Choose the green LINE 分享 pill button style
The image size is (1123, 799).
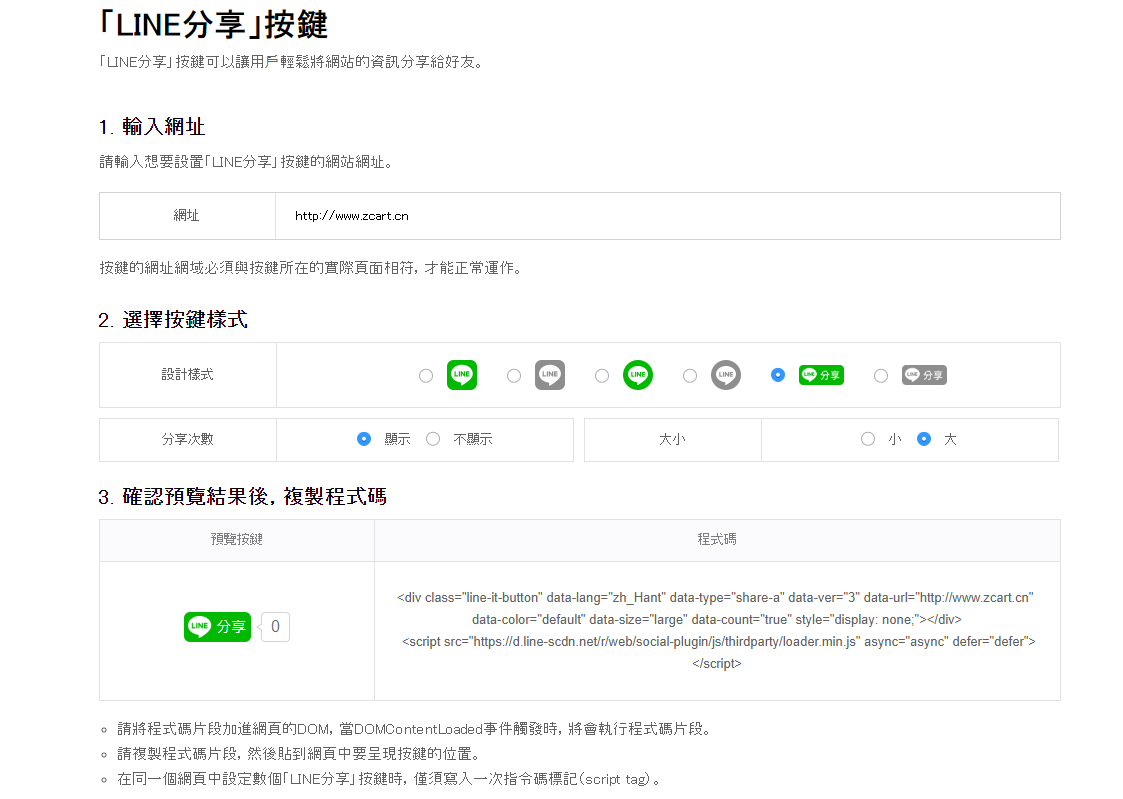pos(821,375)
